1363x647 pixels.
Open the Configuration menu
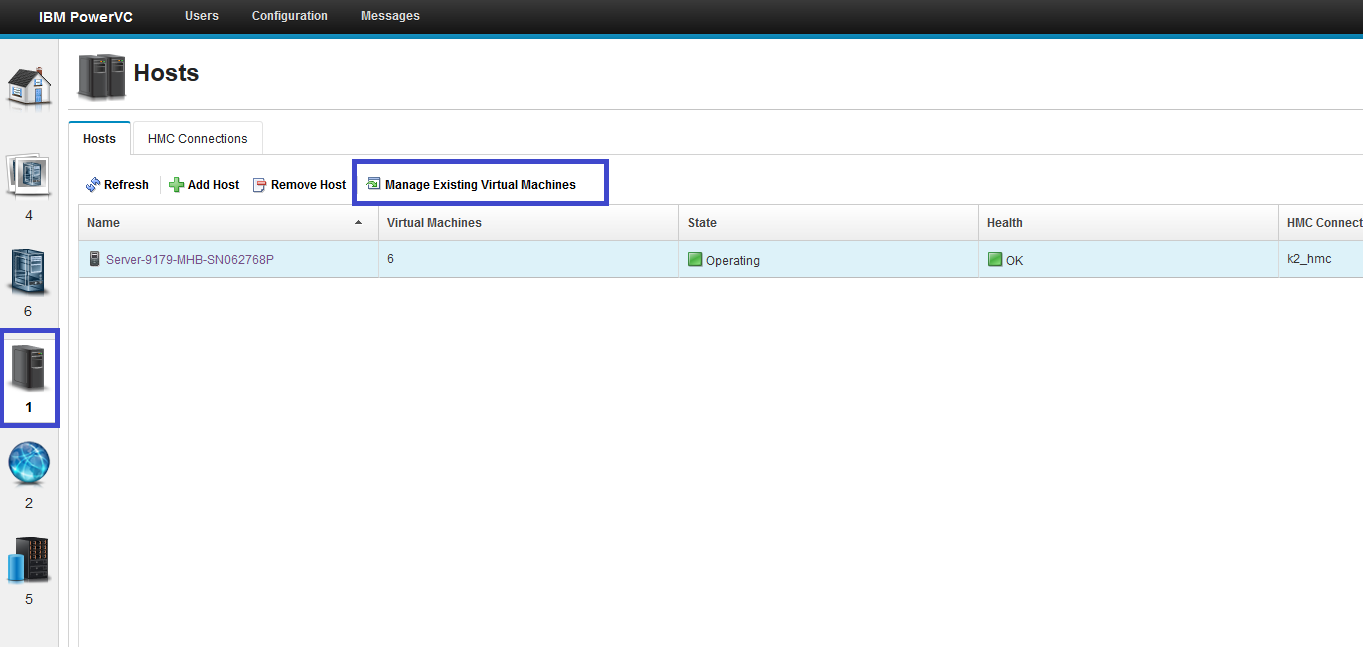pos(289,16)
